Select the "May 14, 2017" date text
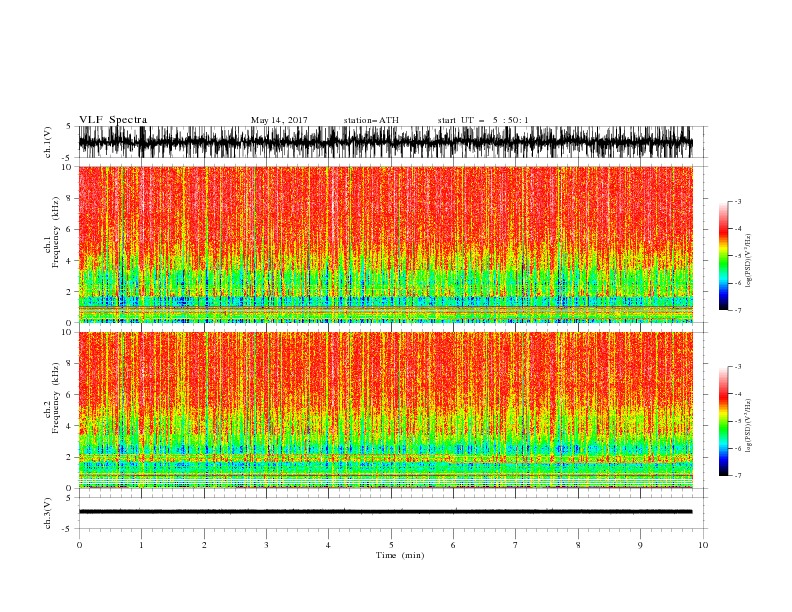 279,120
